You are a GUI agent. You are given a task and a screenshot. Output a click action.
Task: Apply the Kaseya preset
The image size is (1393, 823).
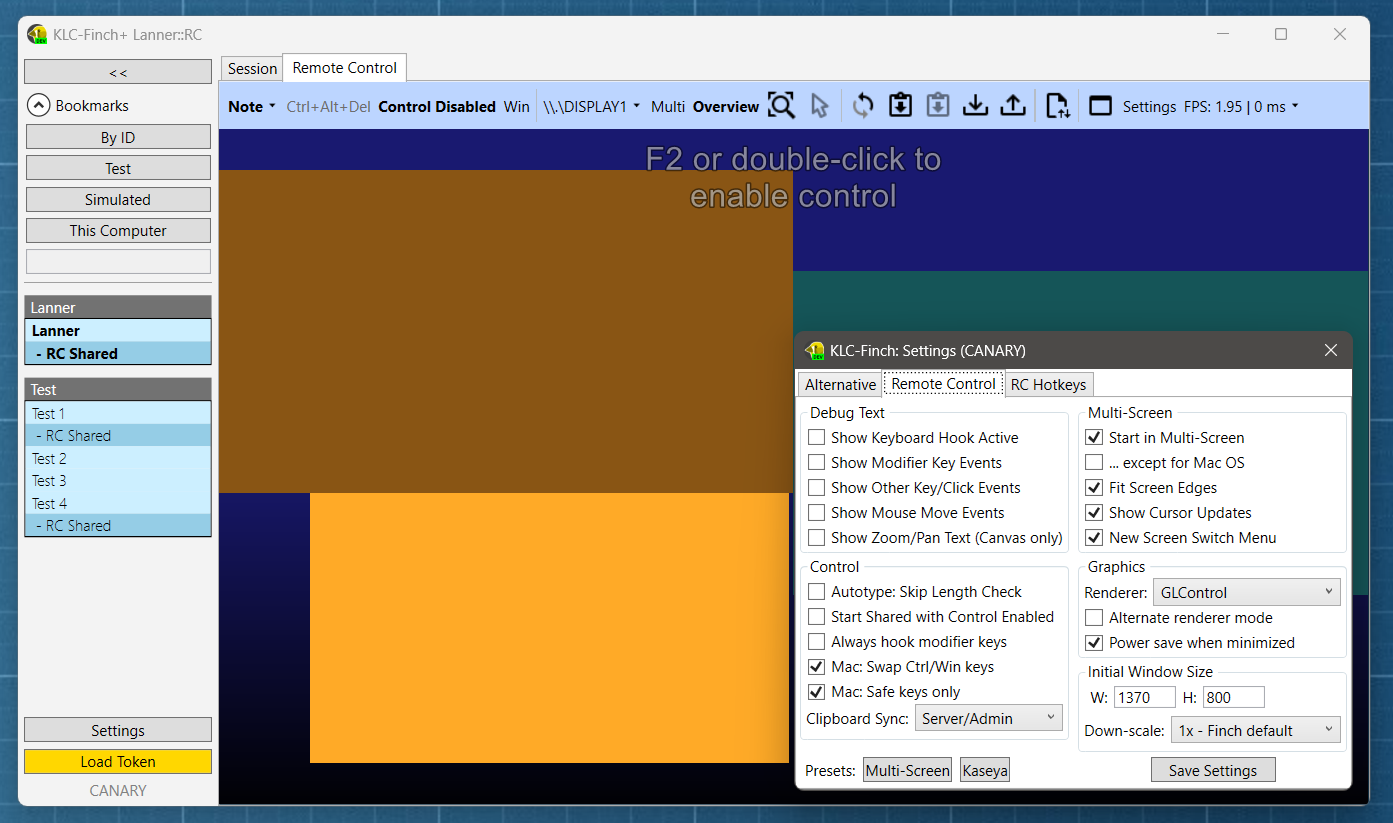click(985, 770)
